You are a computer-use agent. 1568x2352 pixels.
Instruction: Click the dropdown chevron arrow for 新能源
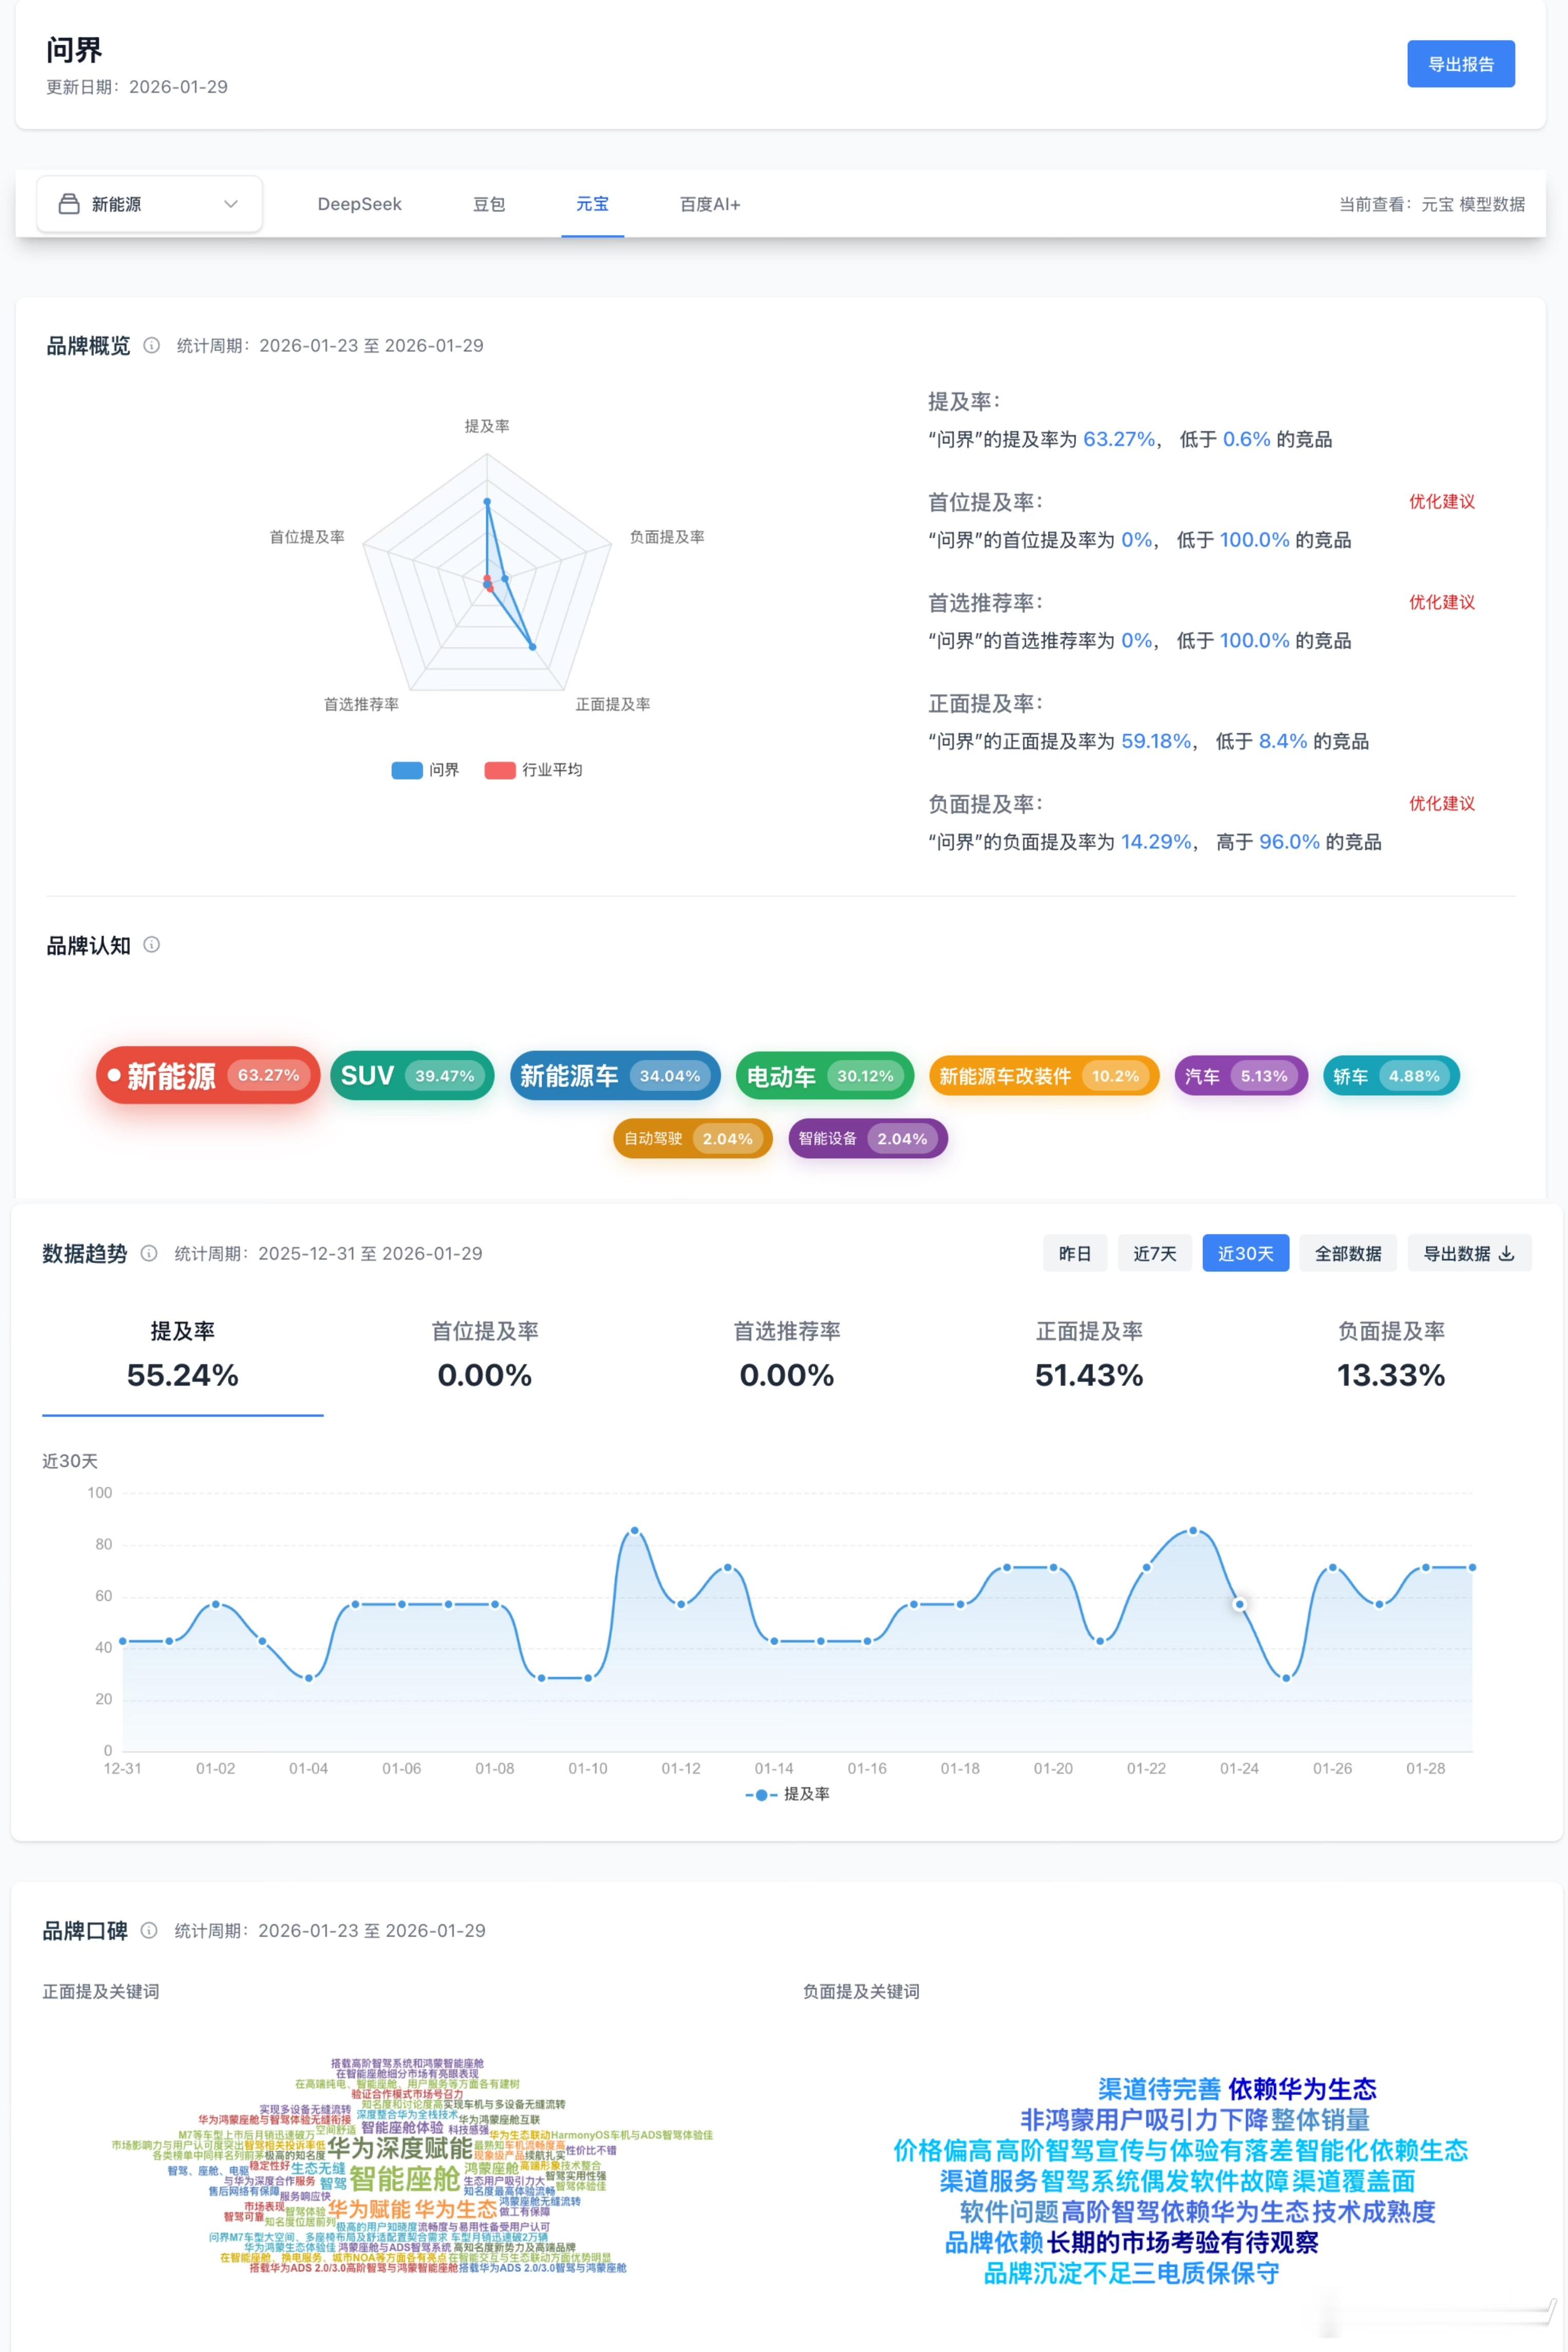click(x=231, y=204)
